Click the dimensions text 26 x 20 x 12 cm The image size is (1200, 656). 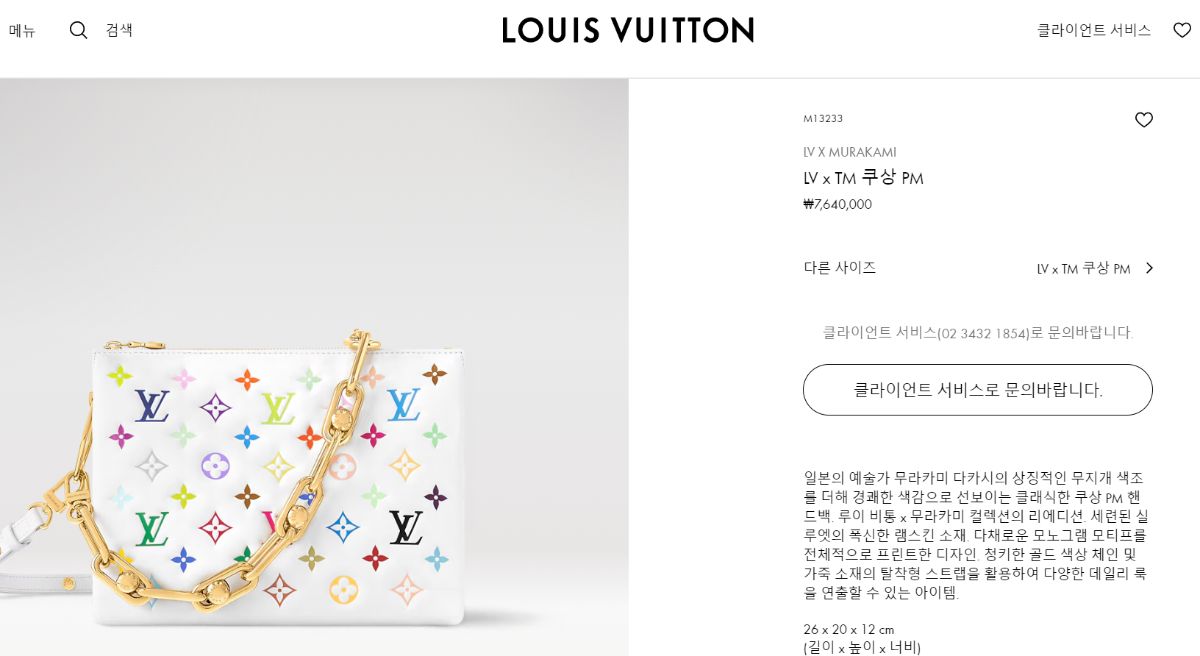point(849,629)
